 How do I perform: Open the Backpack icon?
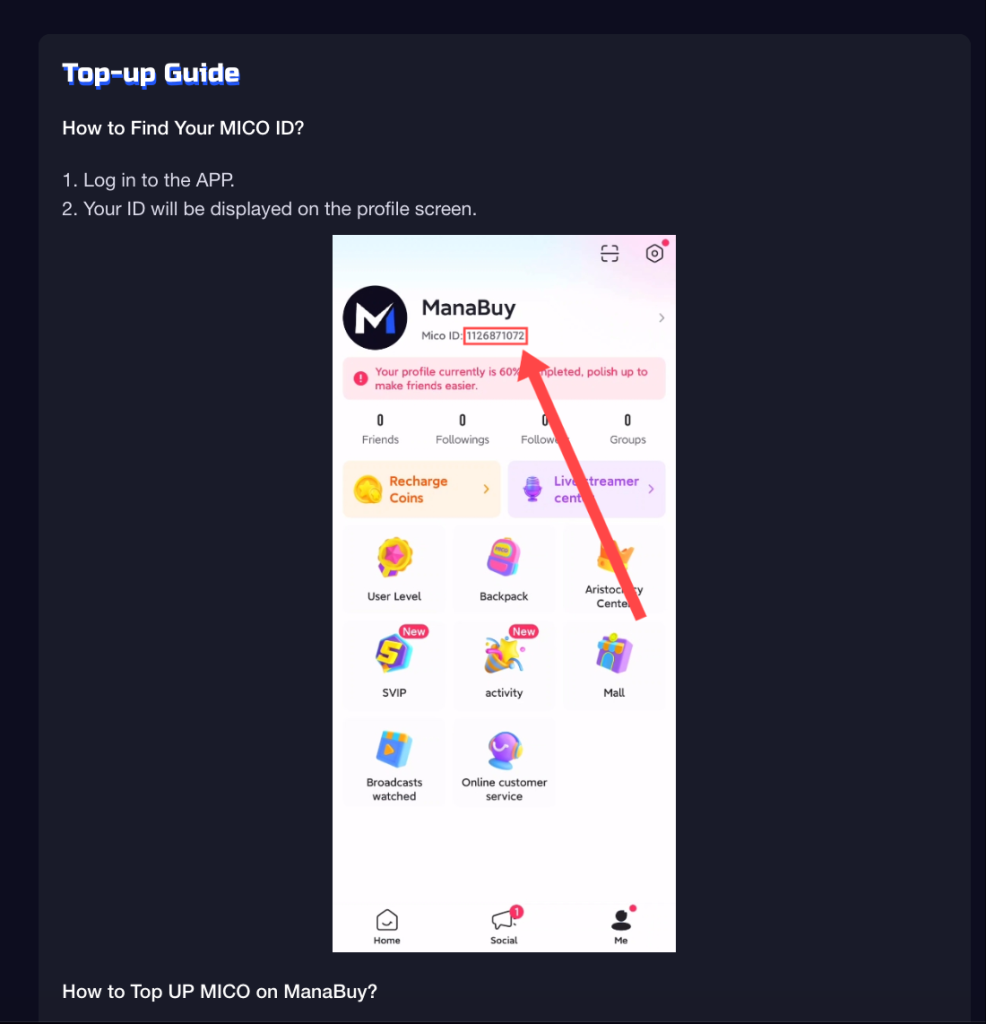click(503, 557)
